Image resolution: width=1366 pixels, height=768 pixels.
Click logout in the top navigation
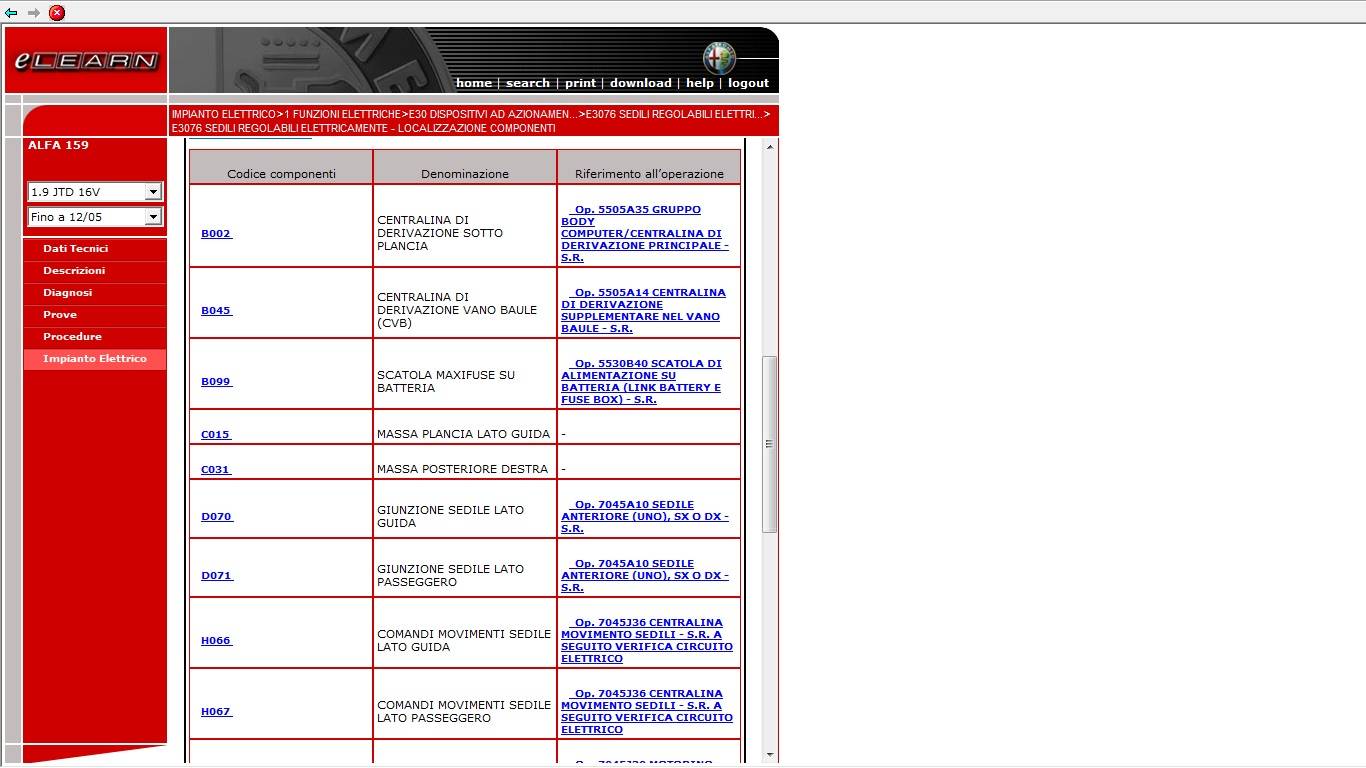748,83
